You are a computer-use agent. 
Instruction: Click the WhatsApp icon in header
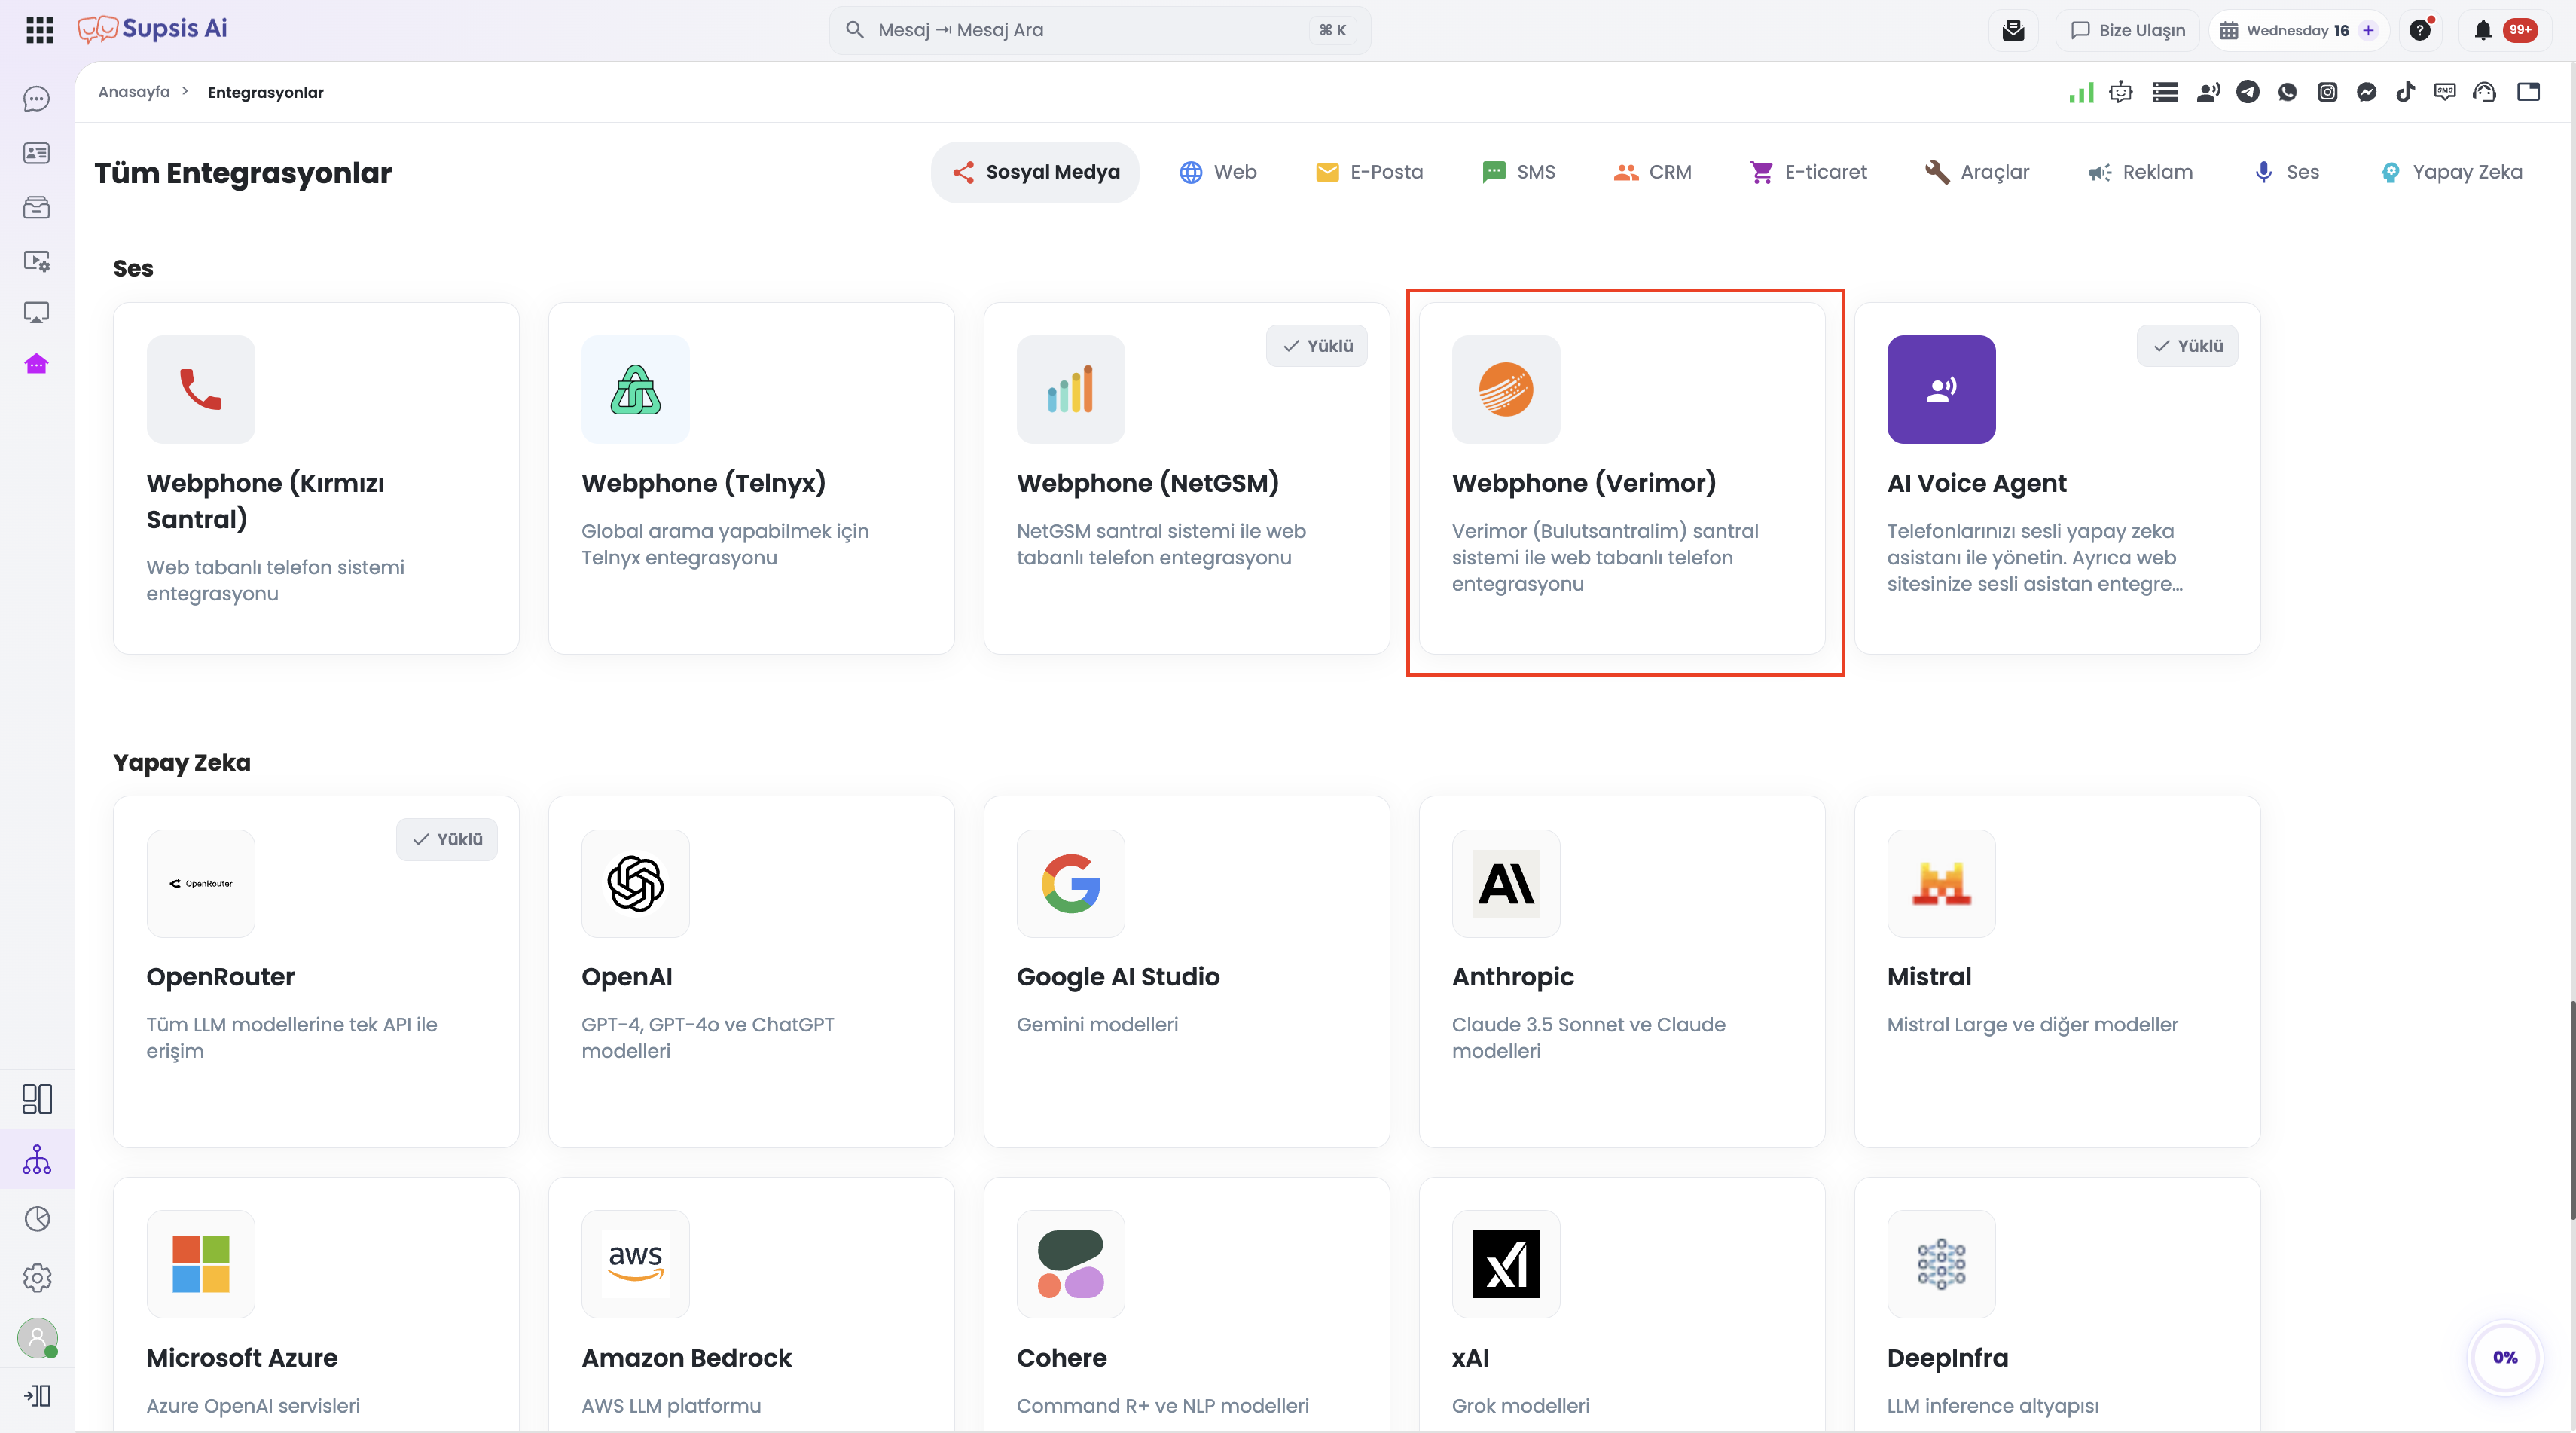tap(2288, 92)
